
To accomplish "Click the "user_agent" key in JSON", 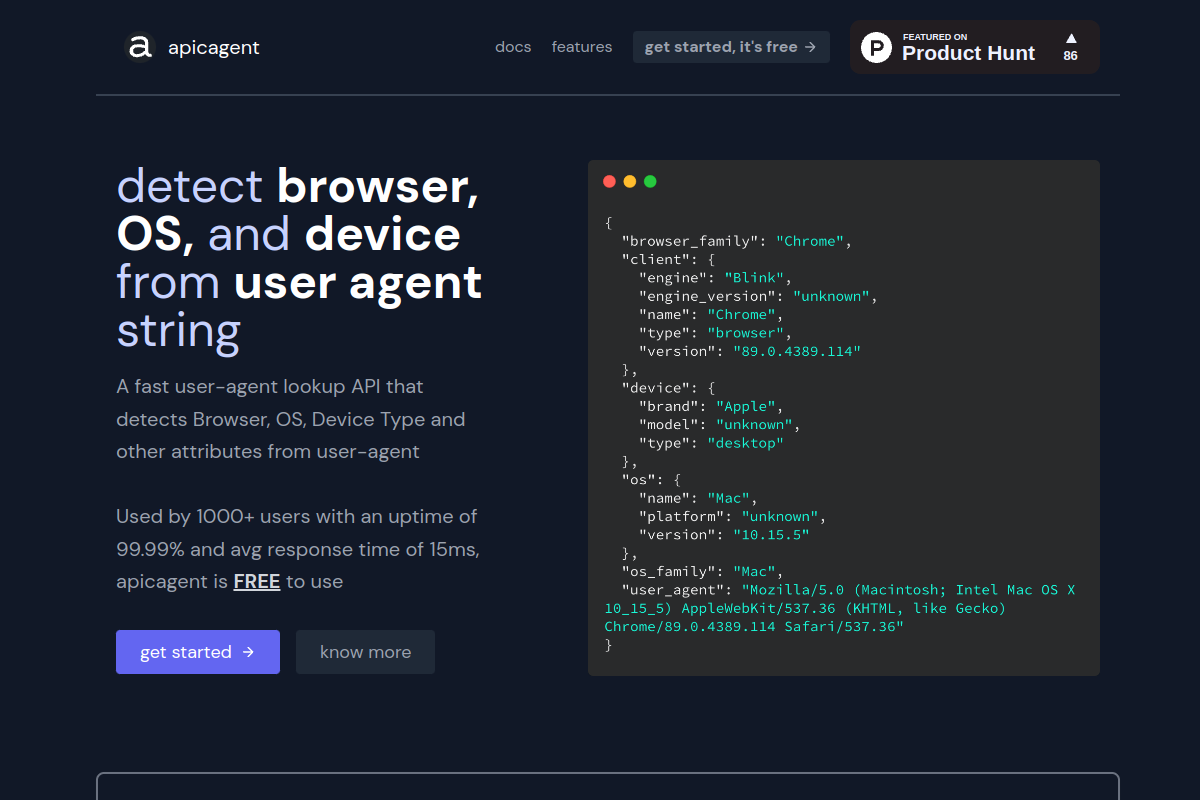I will point(673,590).
